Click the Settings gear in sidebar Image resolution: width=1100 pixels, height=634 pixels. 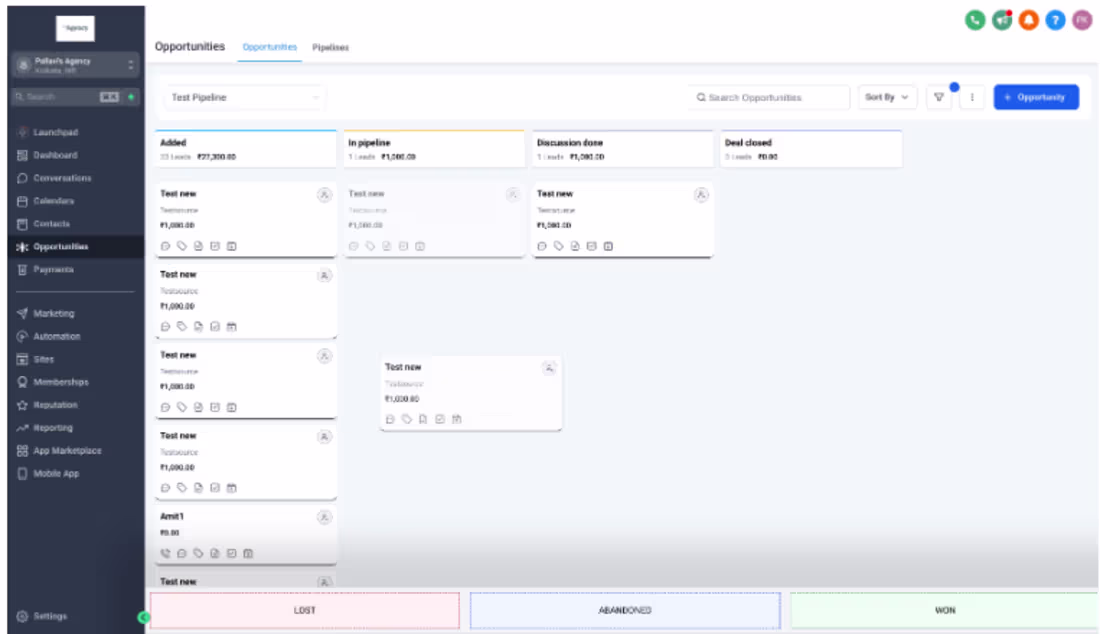click(x=22, y=616)
